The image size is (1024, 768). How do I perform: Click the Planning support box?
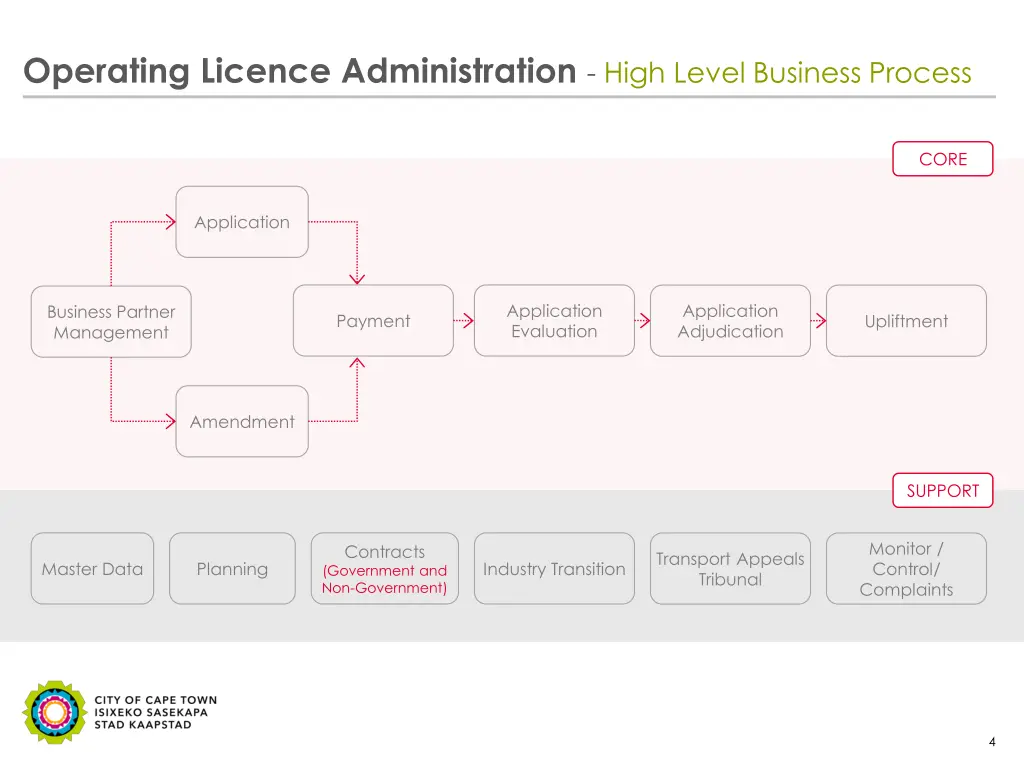(x=232, y=568)
